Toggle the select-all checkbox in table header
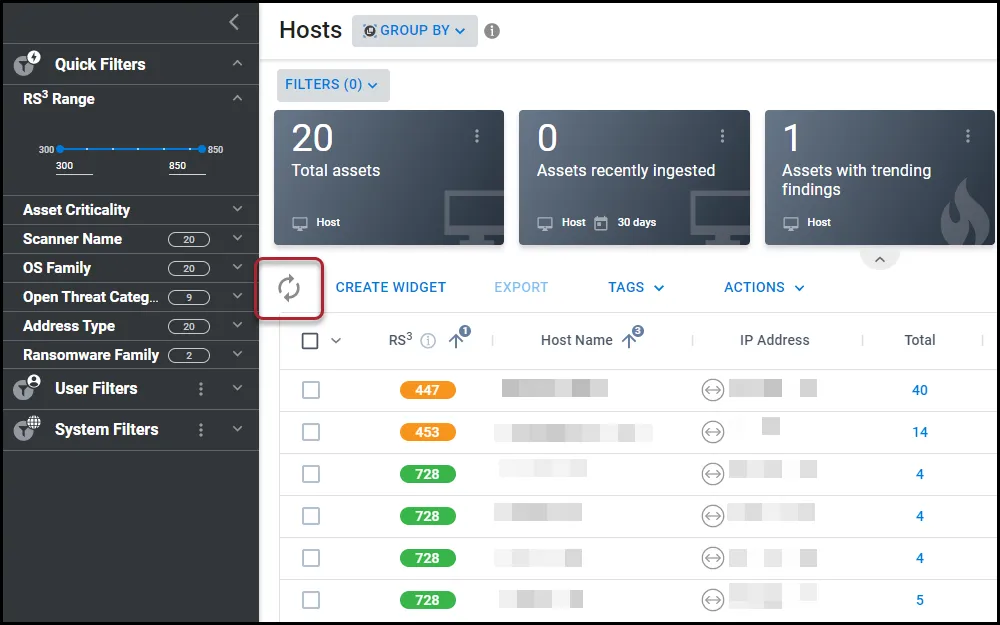The width and height of the screenshot is (1000, 625). pos(310,341)
